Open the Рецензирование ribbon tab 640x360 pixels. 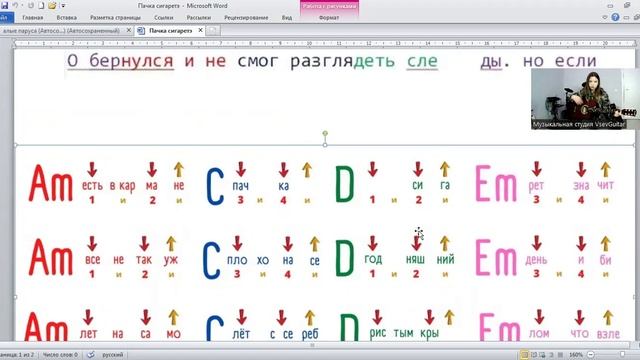tap(246, 18)
